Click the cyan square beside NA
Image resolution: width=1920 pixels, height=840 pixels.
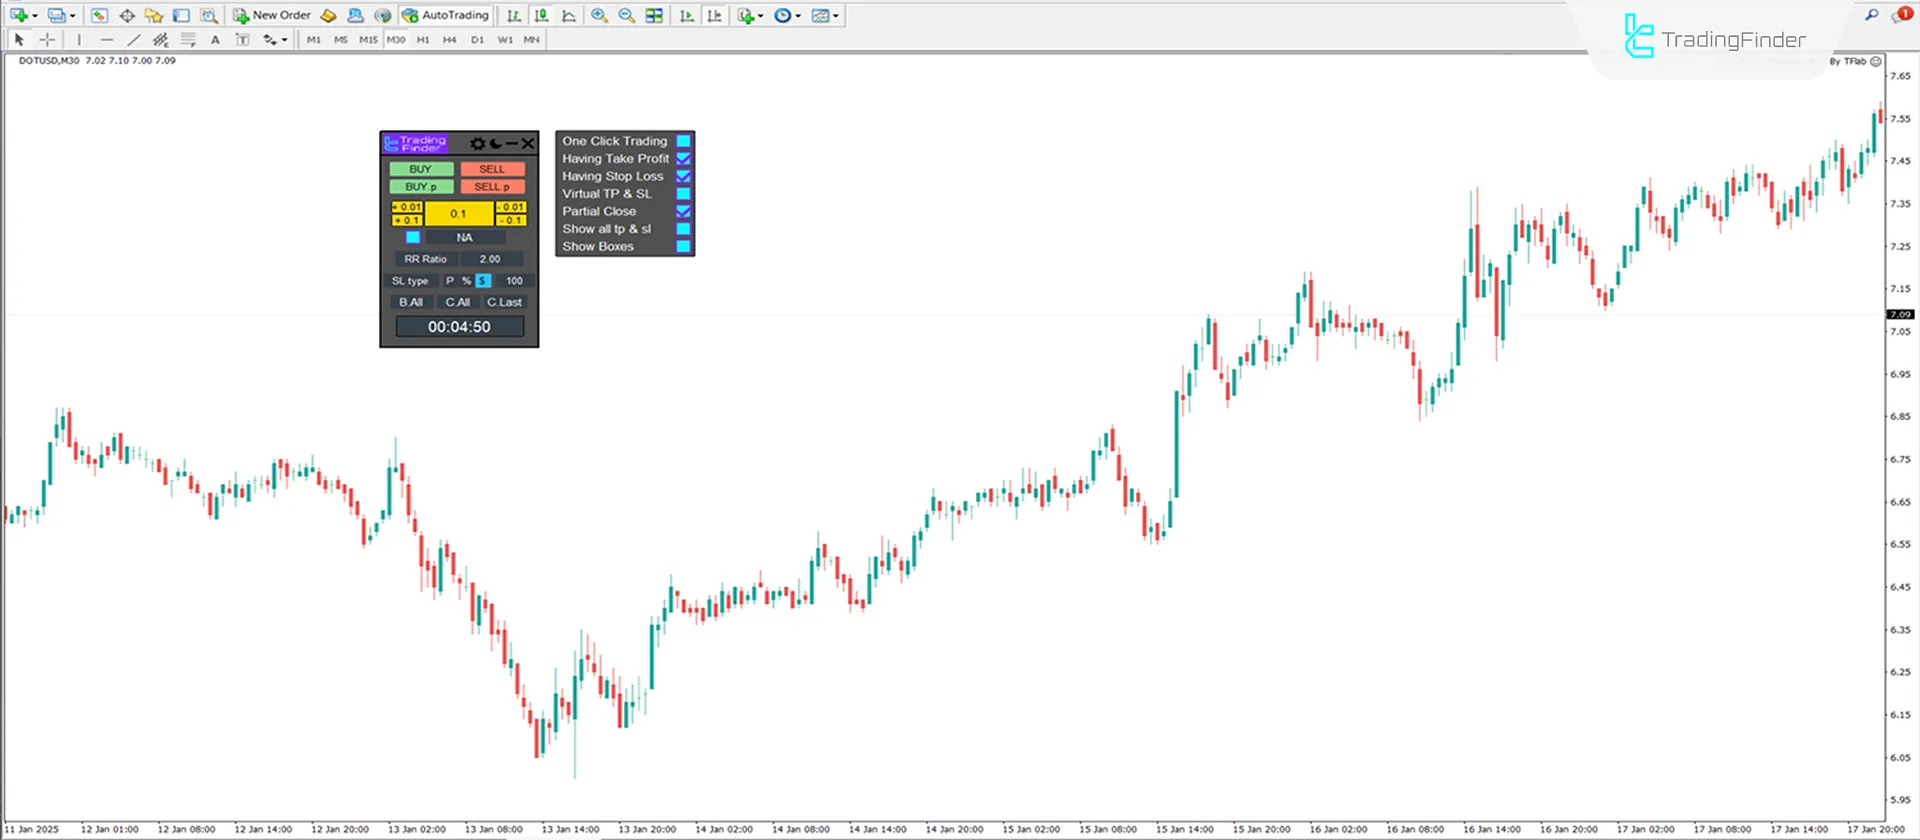click(413, 238)
